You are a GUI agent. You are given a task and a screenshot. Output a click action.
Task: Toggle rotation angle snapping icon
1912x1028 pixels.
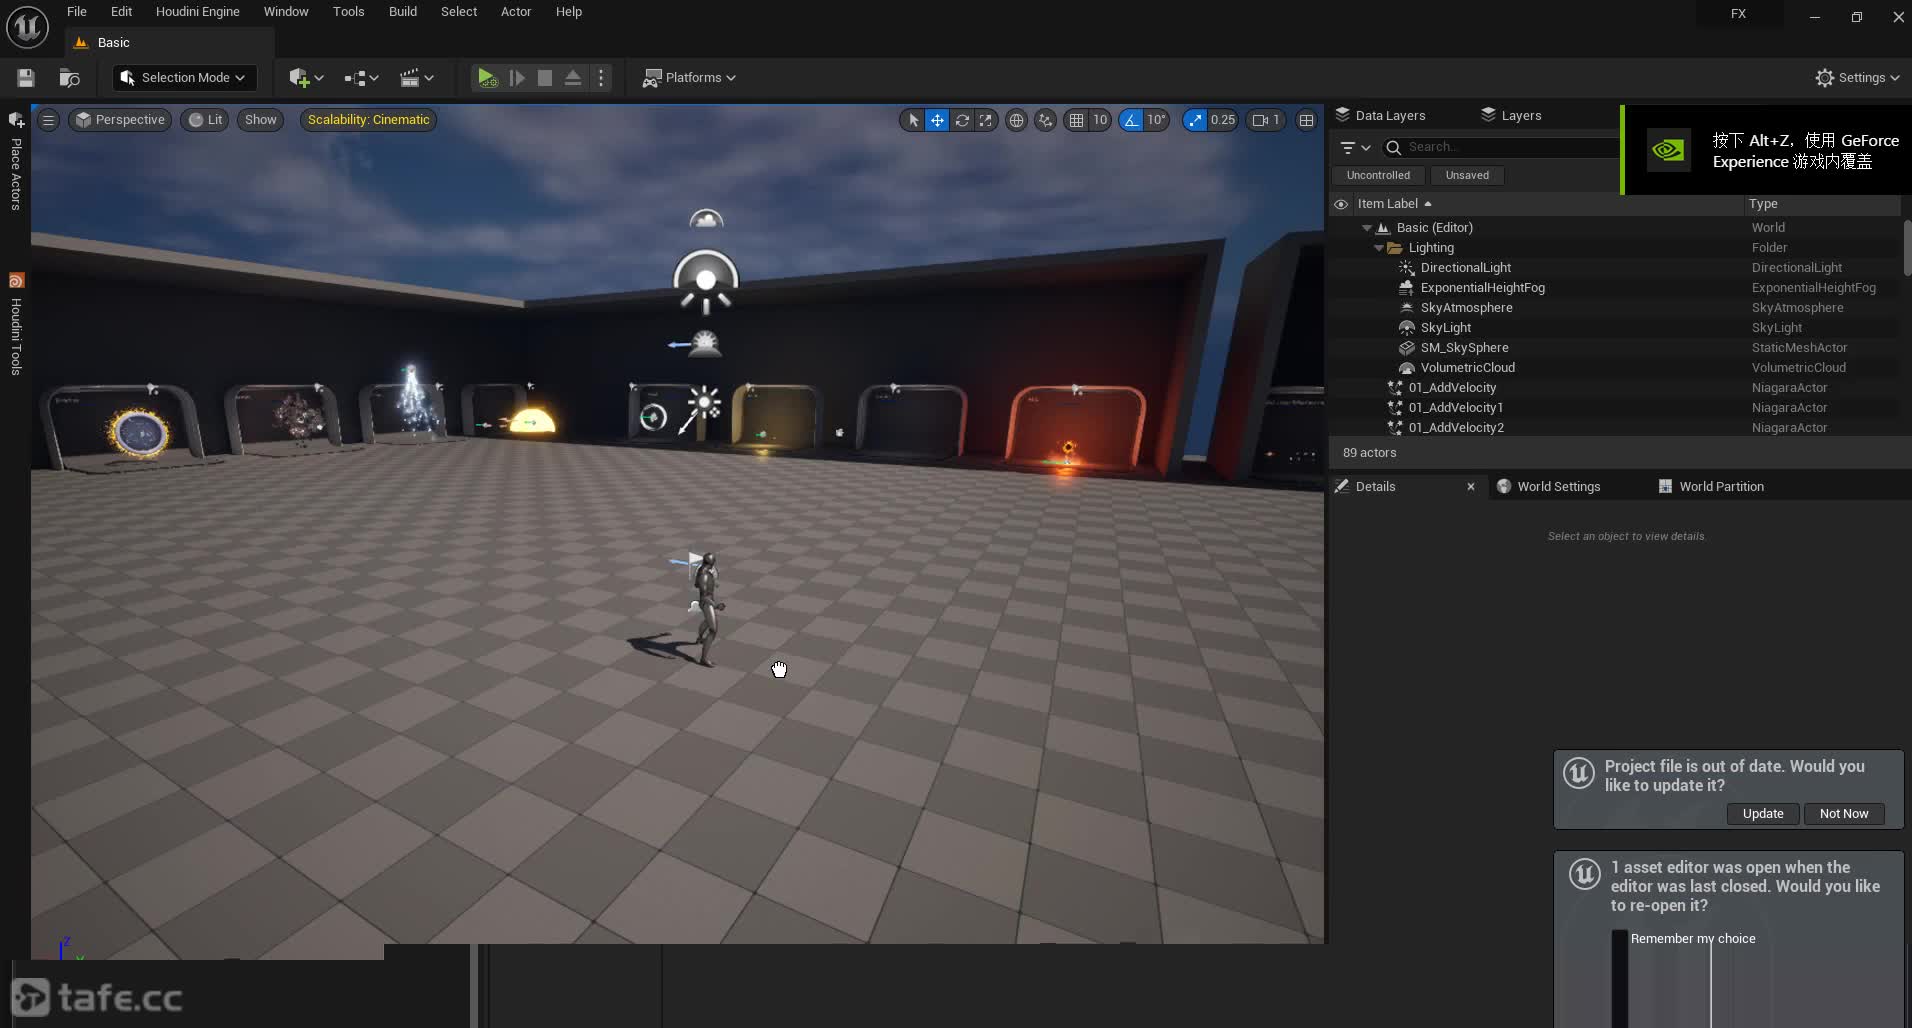point(1131,120)
